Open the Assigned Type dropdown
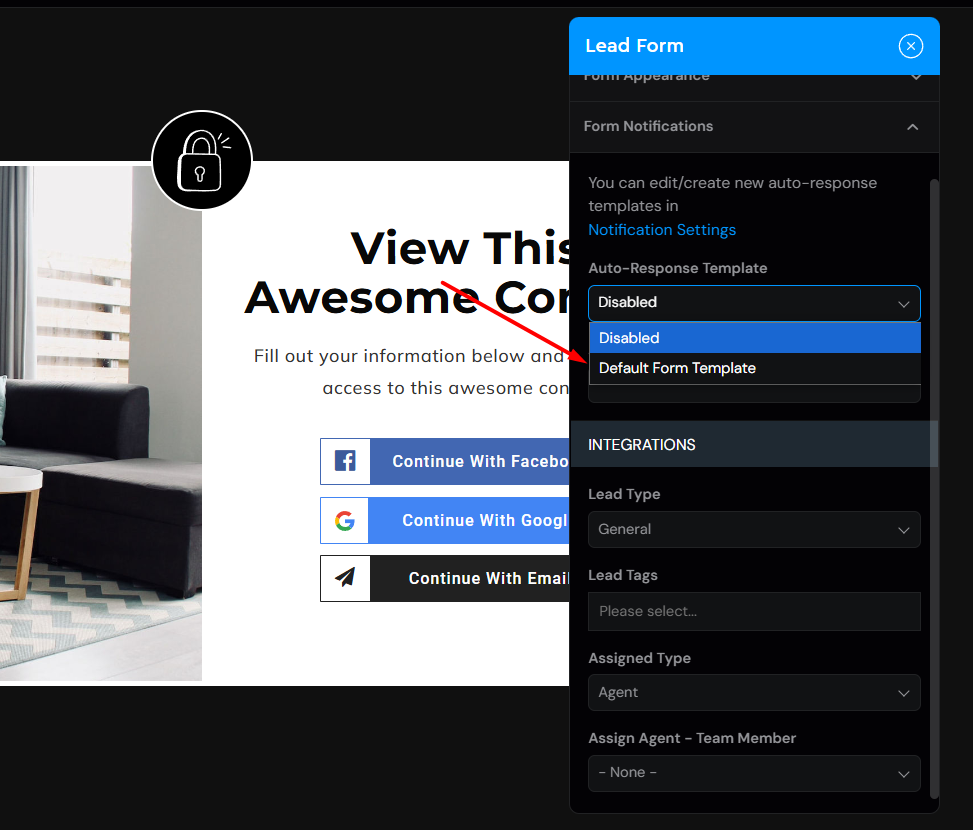The width and height of the screenshot is (973, 830). tap(754, 692)
